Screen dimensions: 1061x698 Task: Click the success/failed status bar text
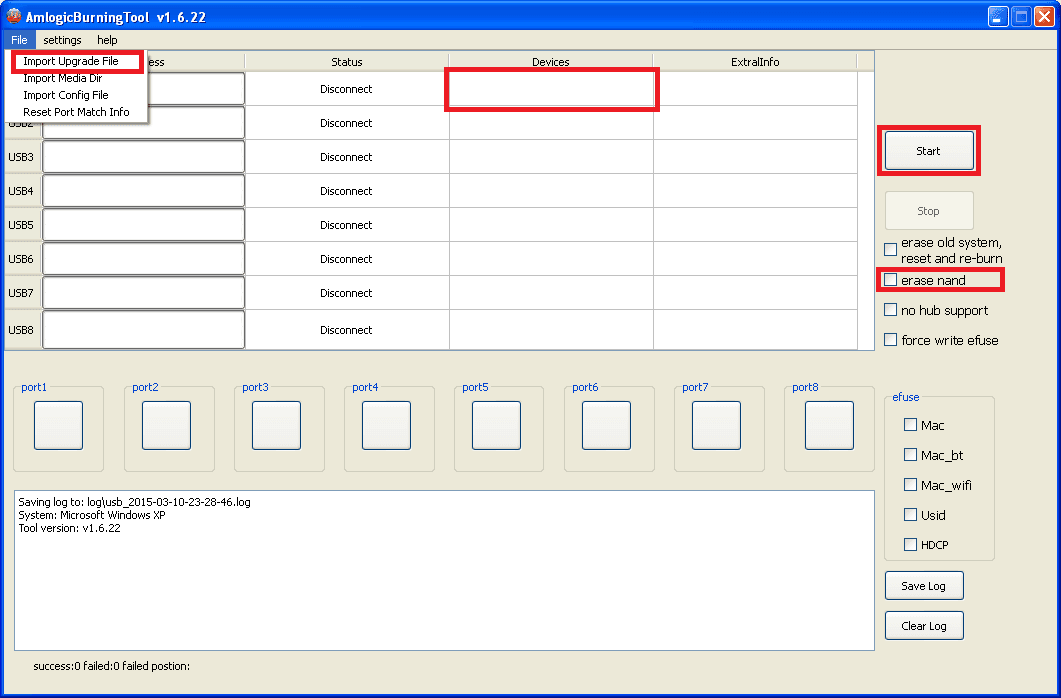click(x=112, y=666)
